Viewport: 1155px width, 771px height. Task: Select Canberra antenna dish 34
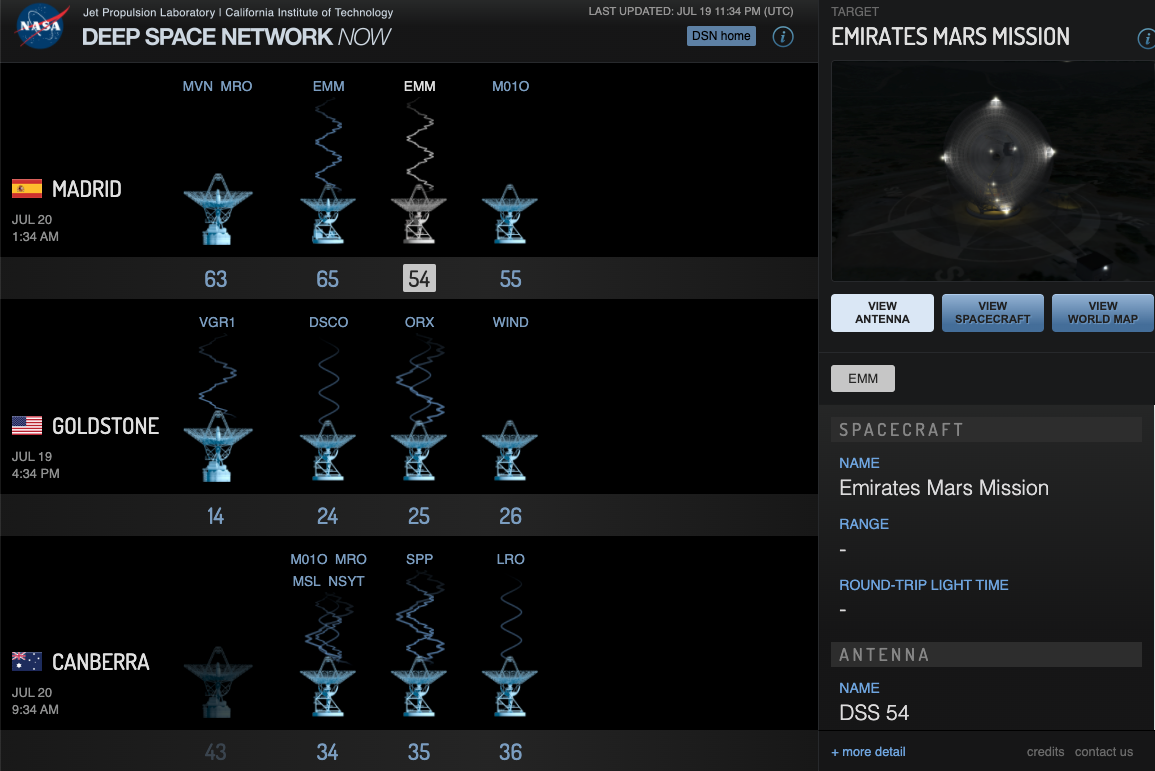tap(327, 686)
